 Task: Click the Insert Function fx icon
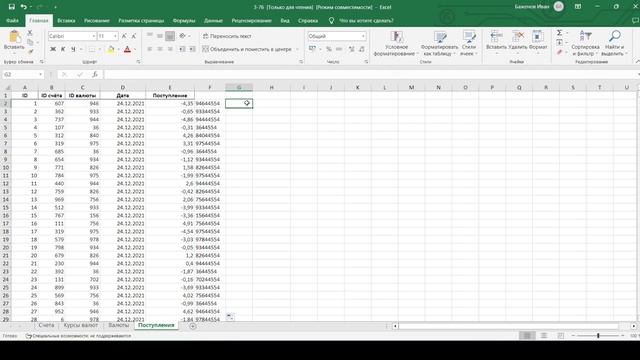pyautogui.click(x=95, y=74)
